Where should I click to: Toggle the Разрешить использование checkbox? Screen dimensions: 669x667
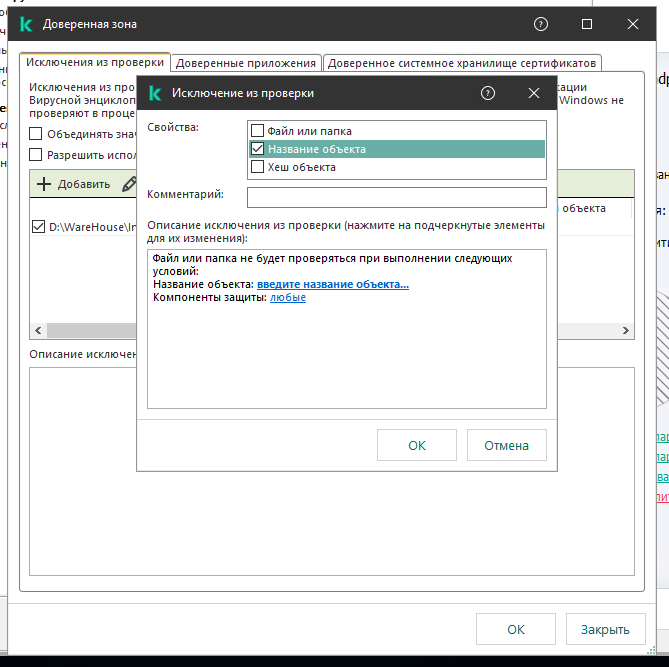point(35,154)
